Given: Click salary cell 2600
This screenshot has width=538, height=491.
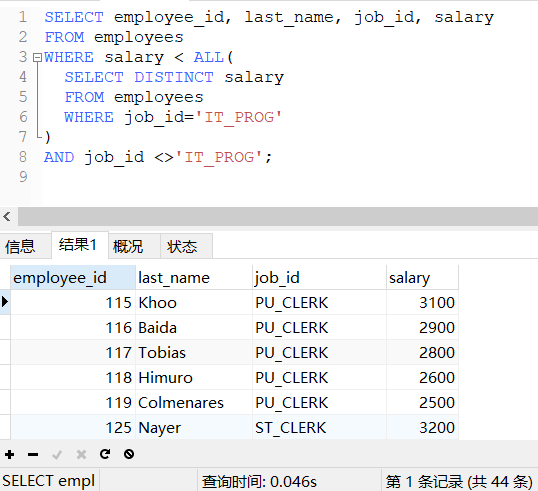Looking at the screenshot, I should (x=422, y=378).
